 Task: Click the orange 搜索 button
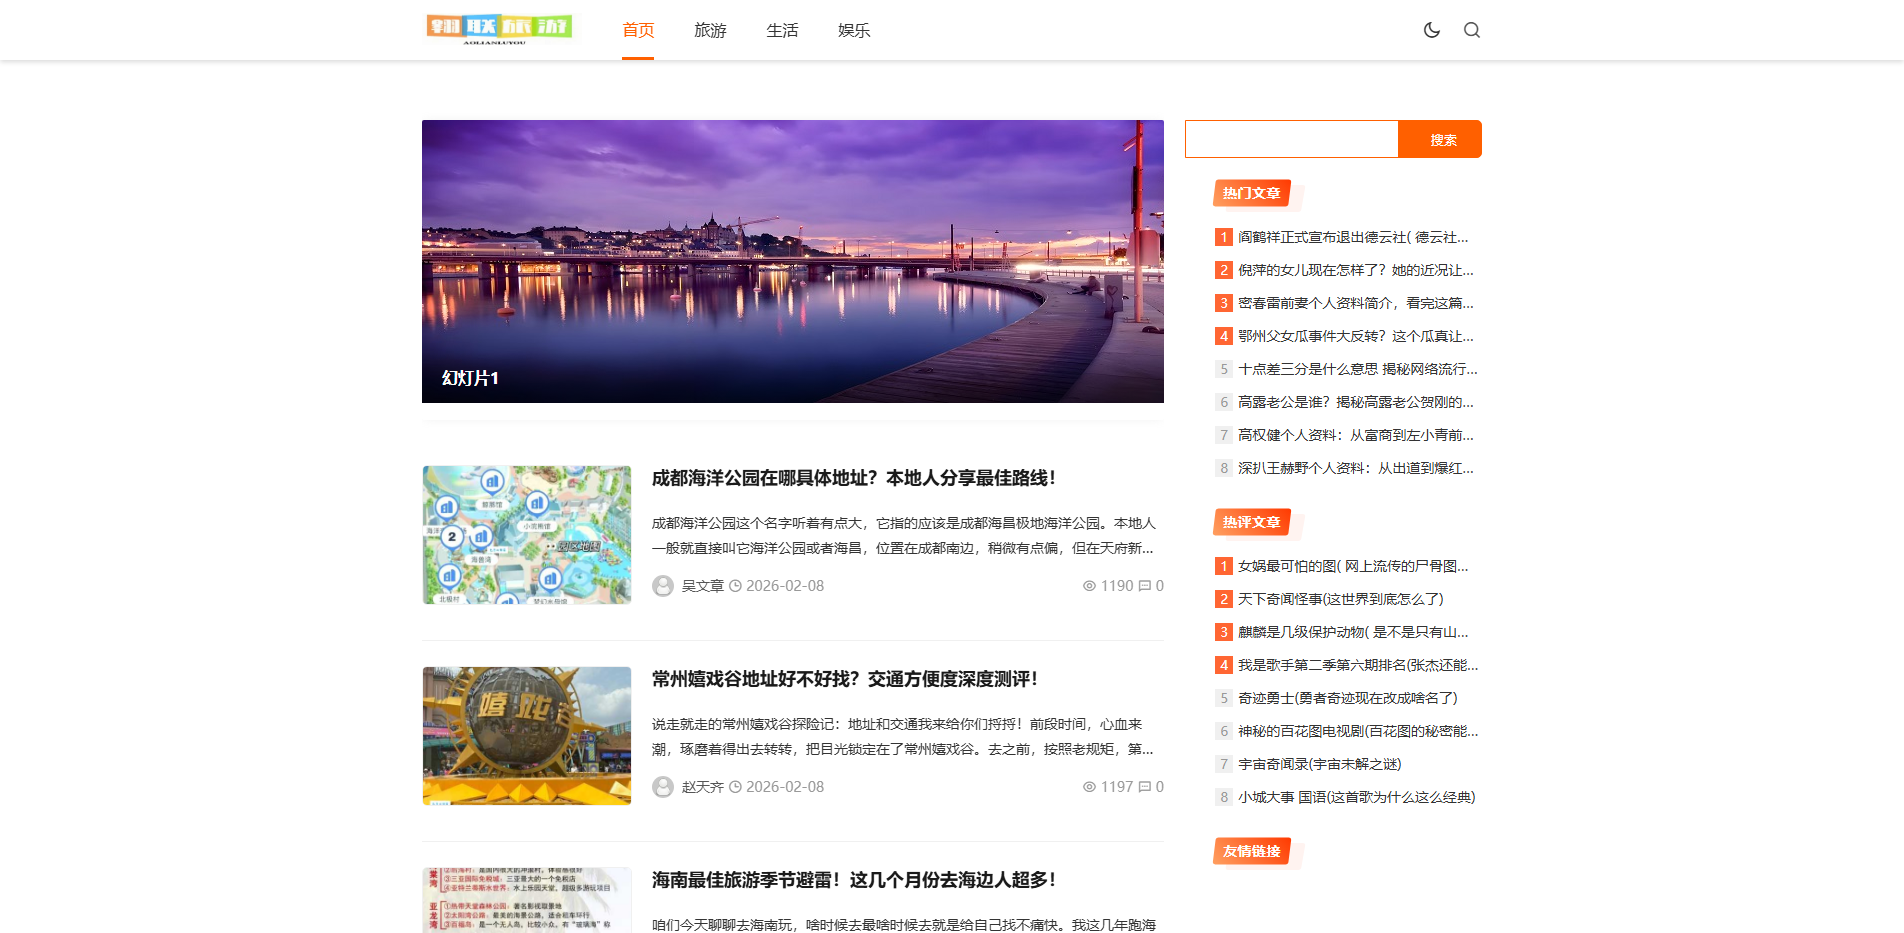1440,139
